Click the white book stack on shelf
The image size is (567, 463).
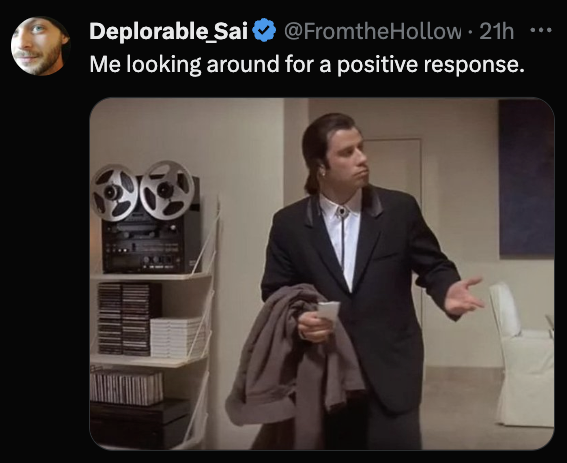178,337
